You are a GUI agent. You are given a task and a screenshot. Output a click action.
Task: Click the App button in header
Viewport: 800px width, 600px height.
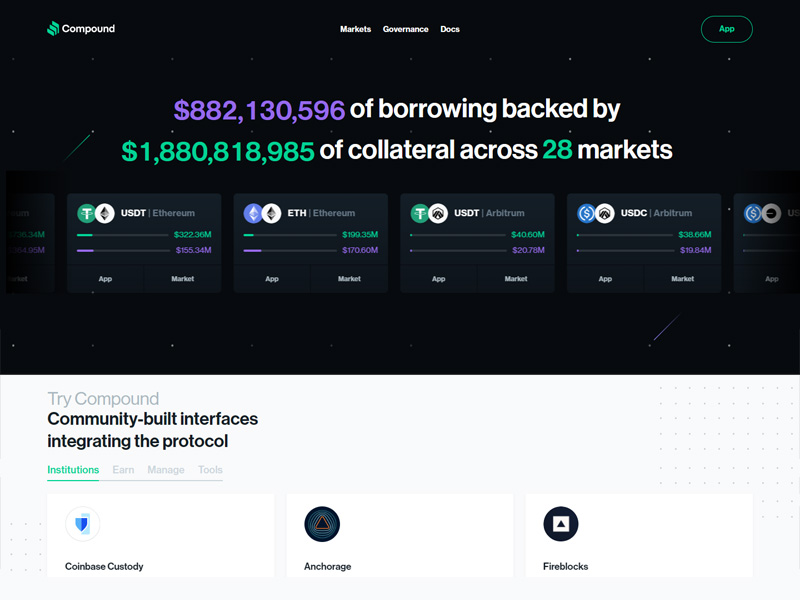[x=726, y=29]
